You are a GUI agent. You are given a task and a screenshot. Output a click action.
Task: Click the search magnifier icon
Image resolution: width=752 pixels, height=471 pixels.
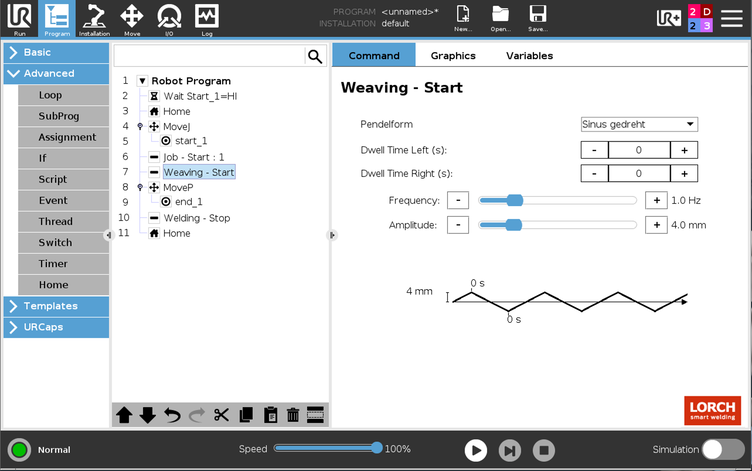coord(315,57)
